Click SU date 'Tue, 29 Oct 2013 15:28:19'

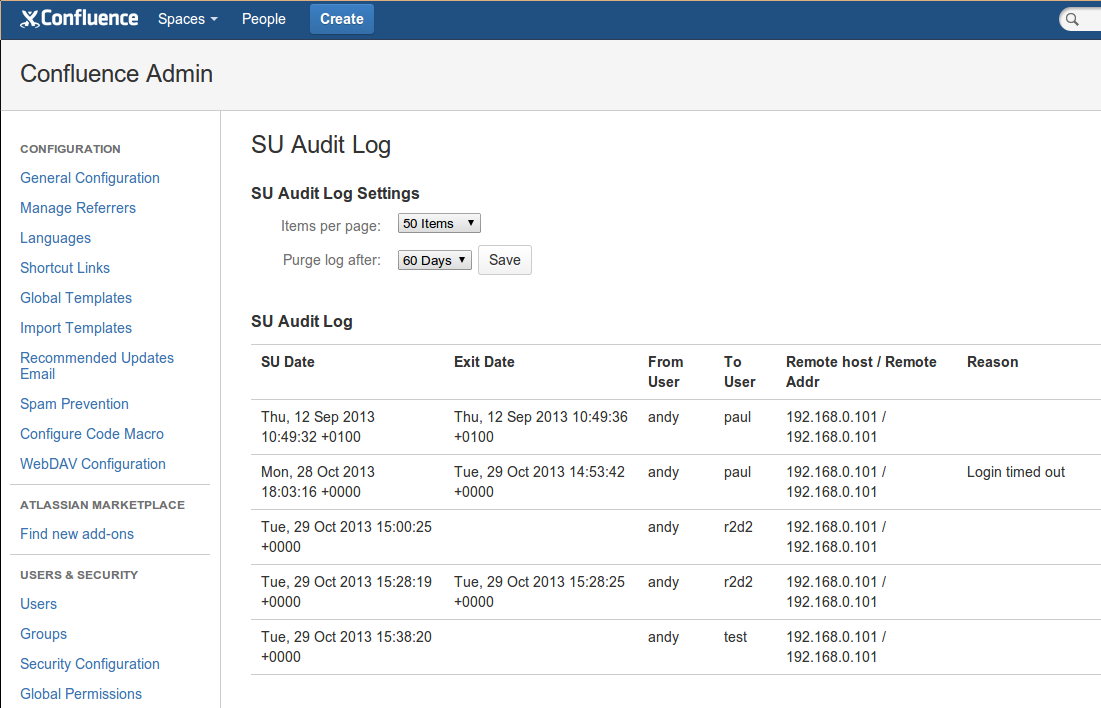346,591
